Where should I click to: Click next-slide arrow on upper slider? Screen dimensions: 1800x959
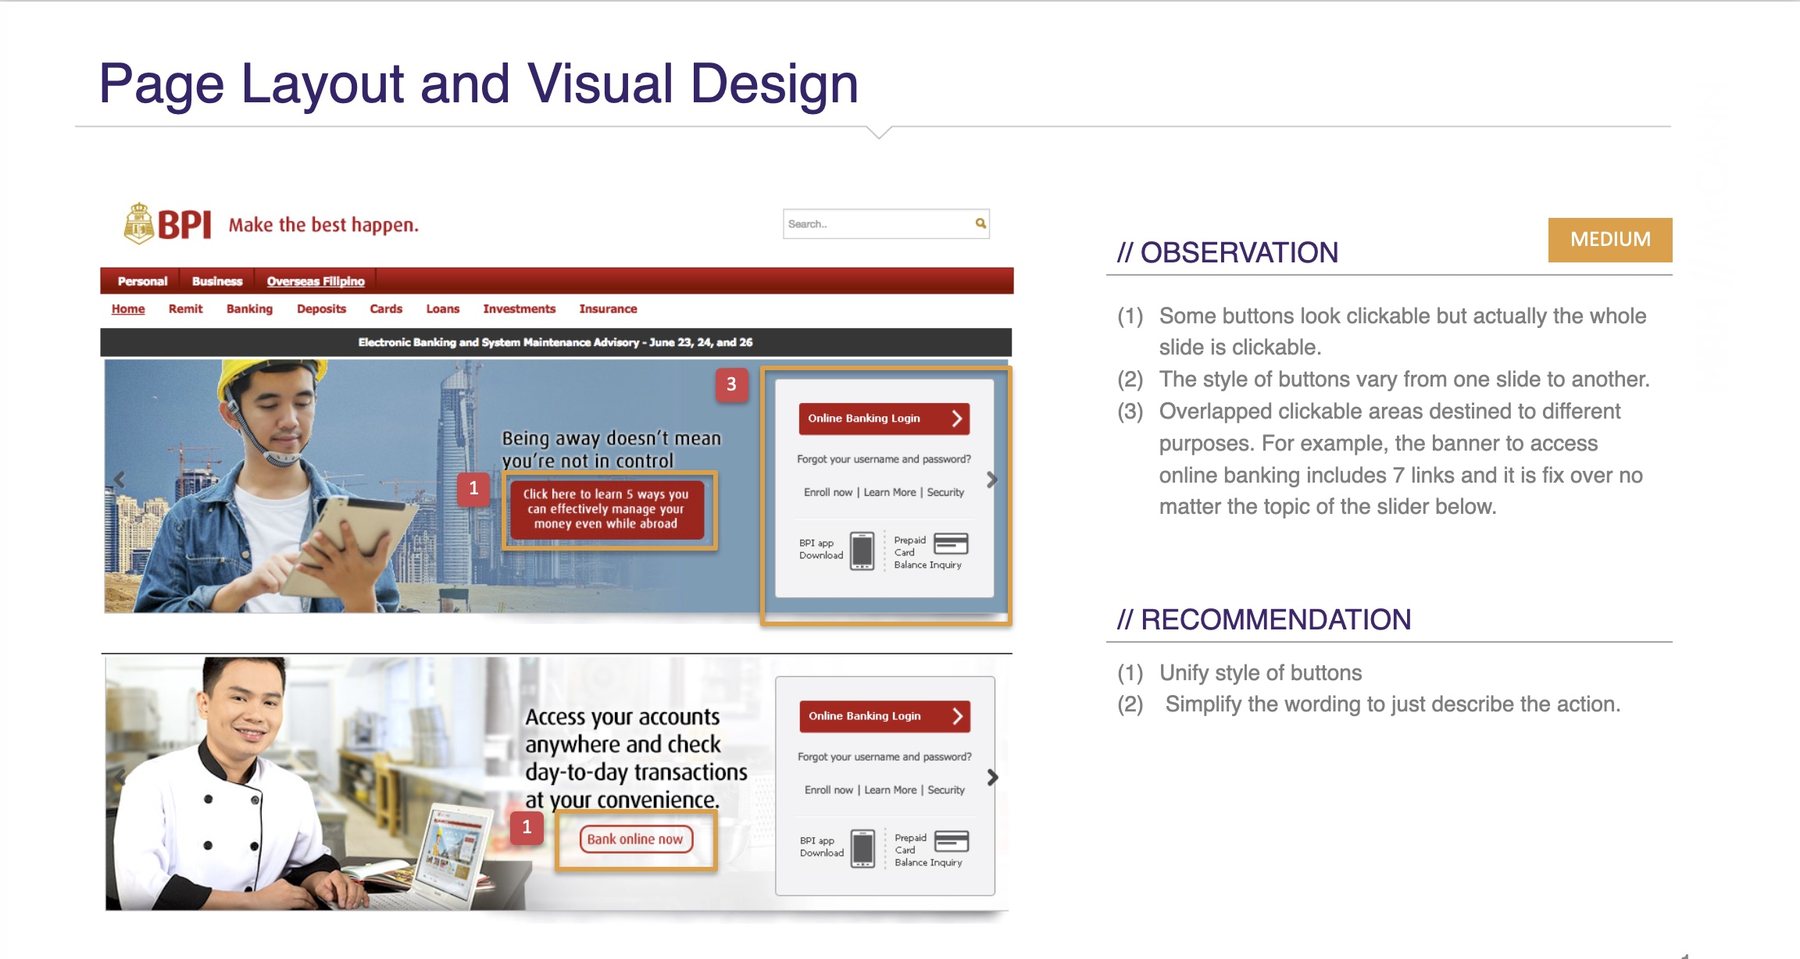coord(992,480)
